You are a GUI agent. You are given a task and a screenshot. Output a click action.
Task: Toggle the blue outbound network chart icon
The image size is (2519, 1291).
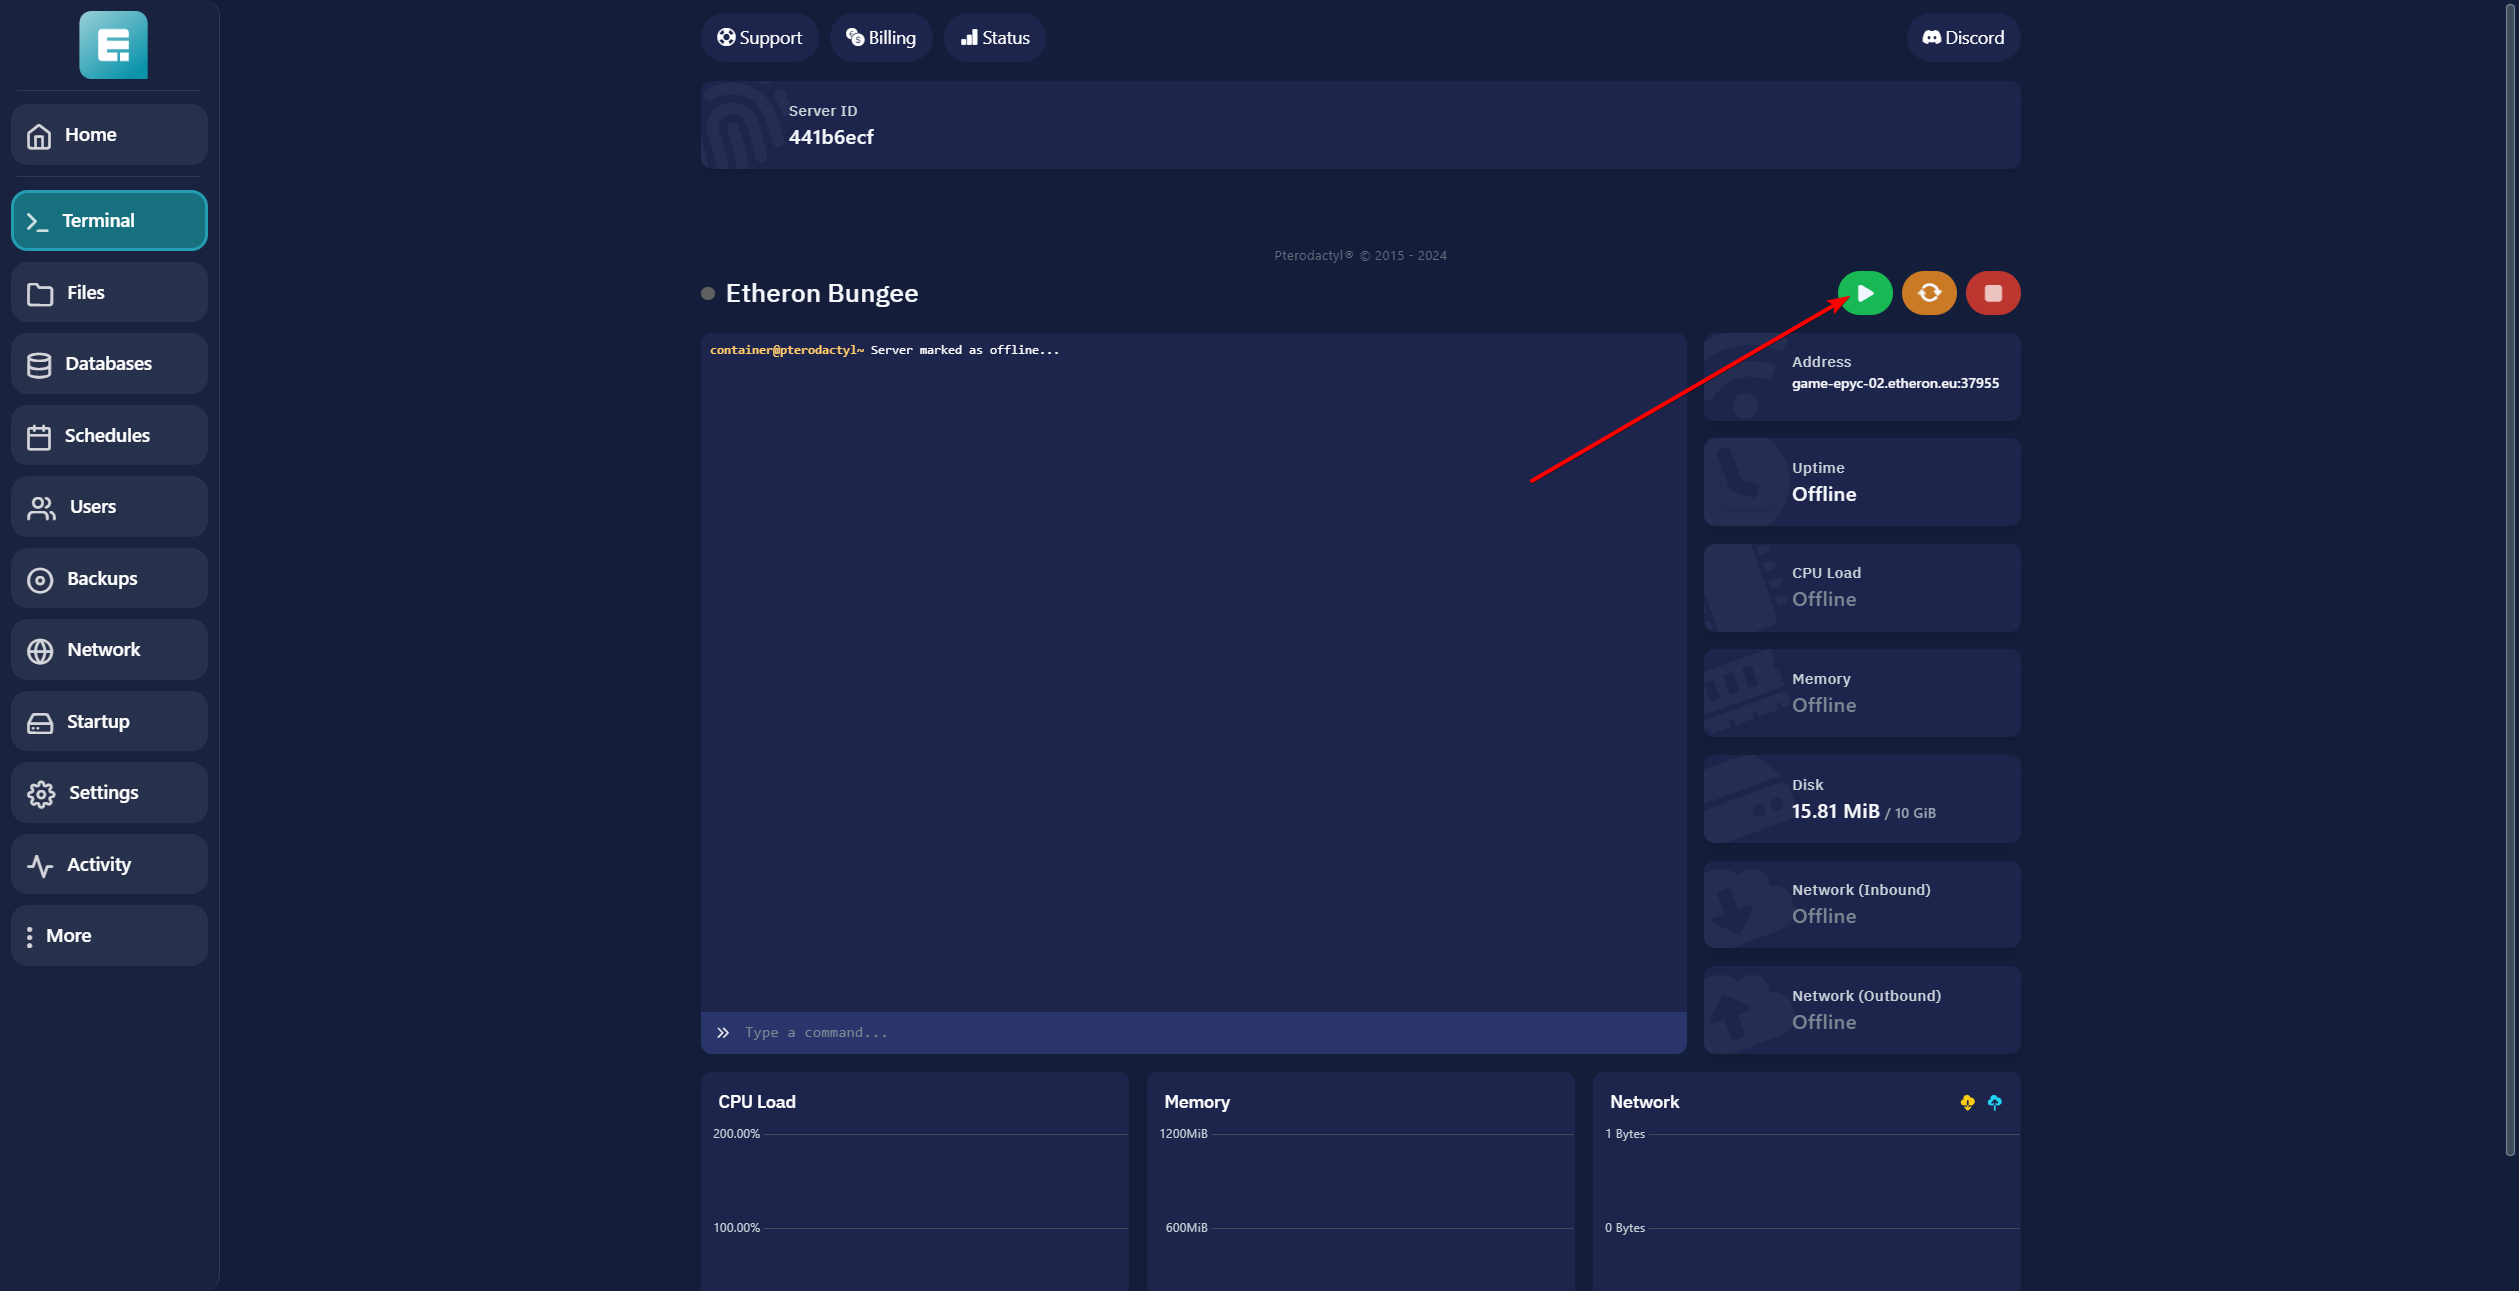[1994, 1102]
